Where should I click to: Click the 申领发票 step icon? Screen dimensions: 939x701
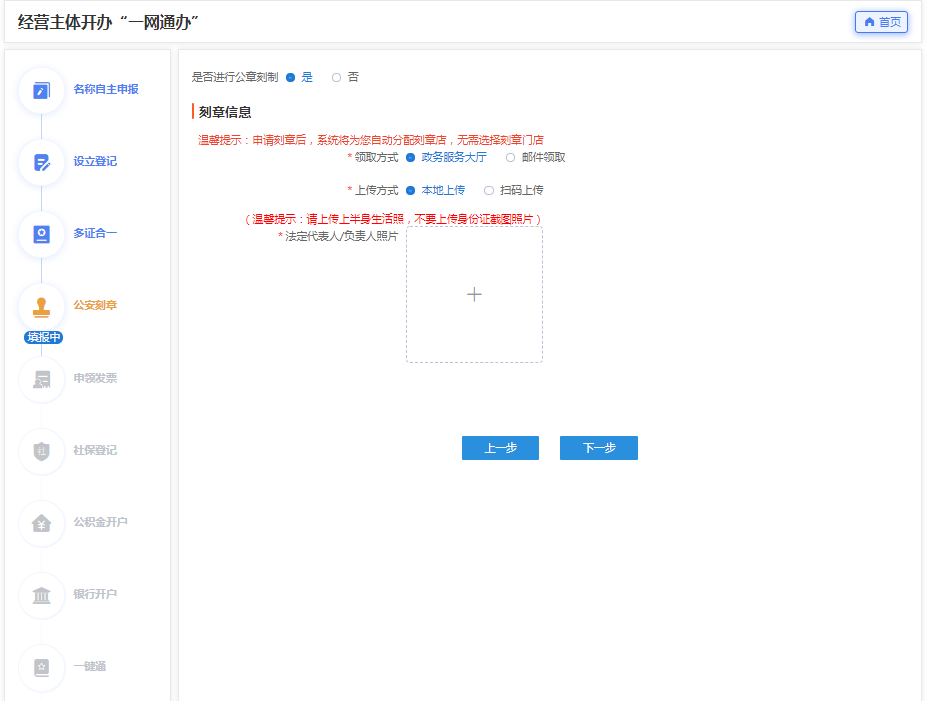click(41, 380)
